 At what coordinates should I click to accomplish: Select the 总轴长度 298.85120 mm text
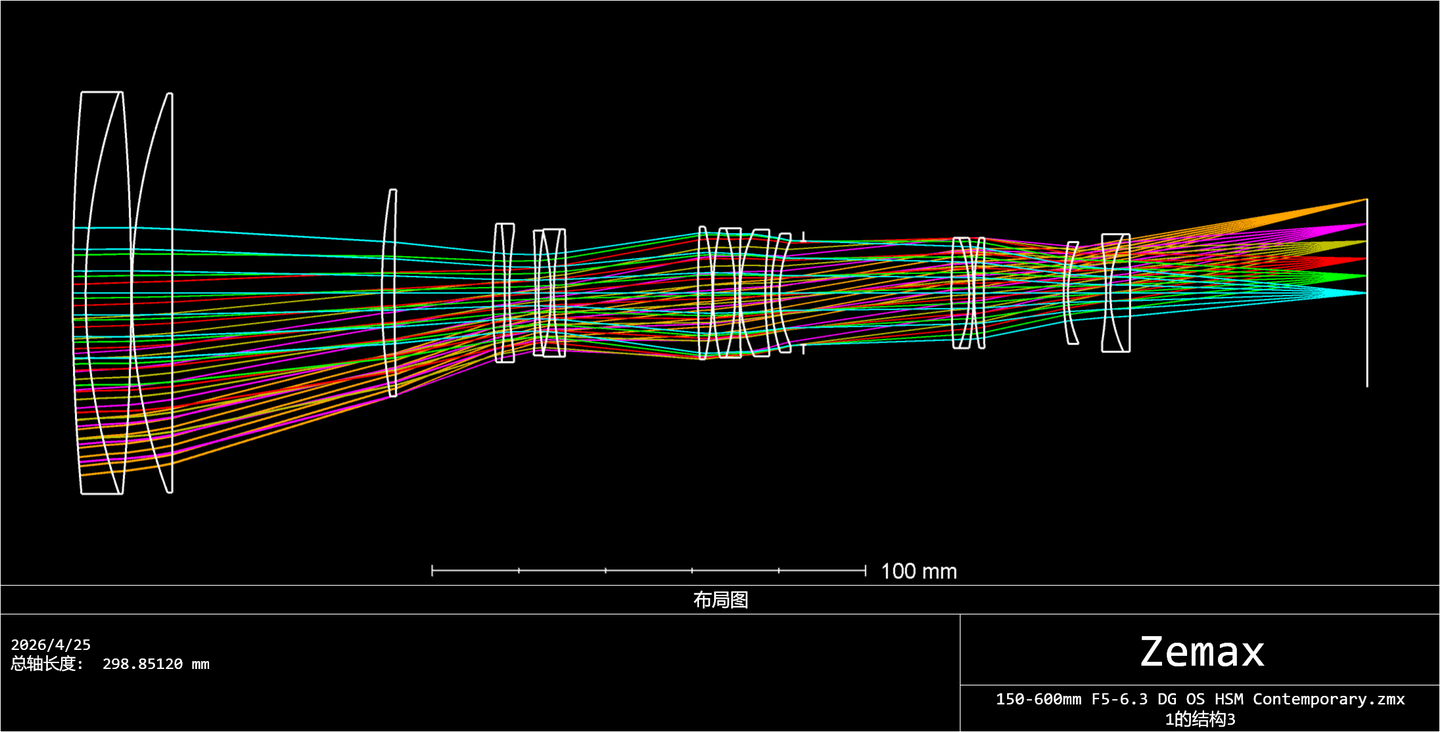tap(110, 664)
